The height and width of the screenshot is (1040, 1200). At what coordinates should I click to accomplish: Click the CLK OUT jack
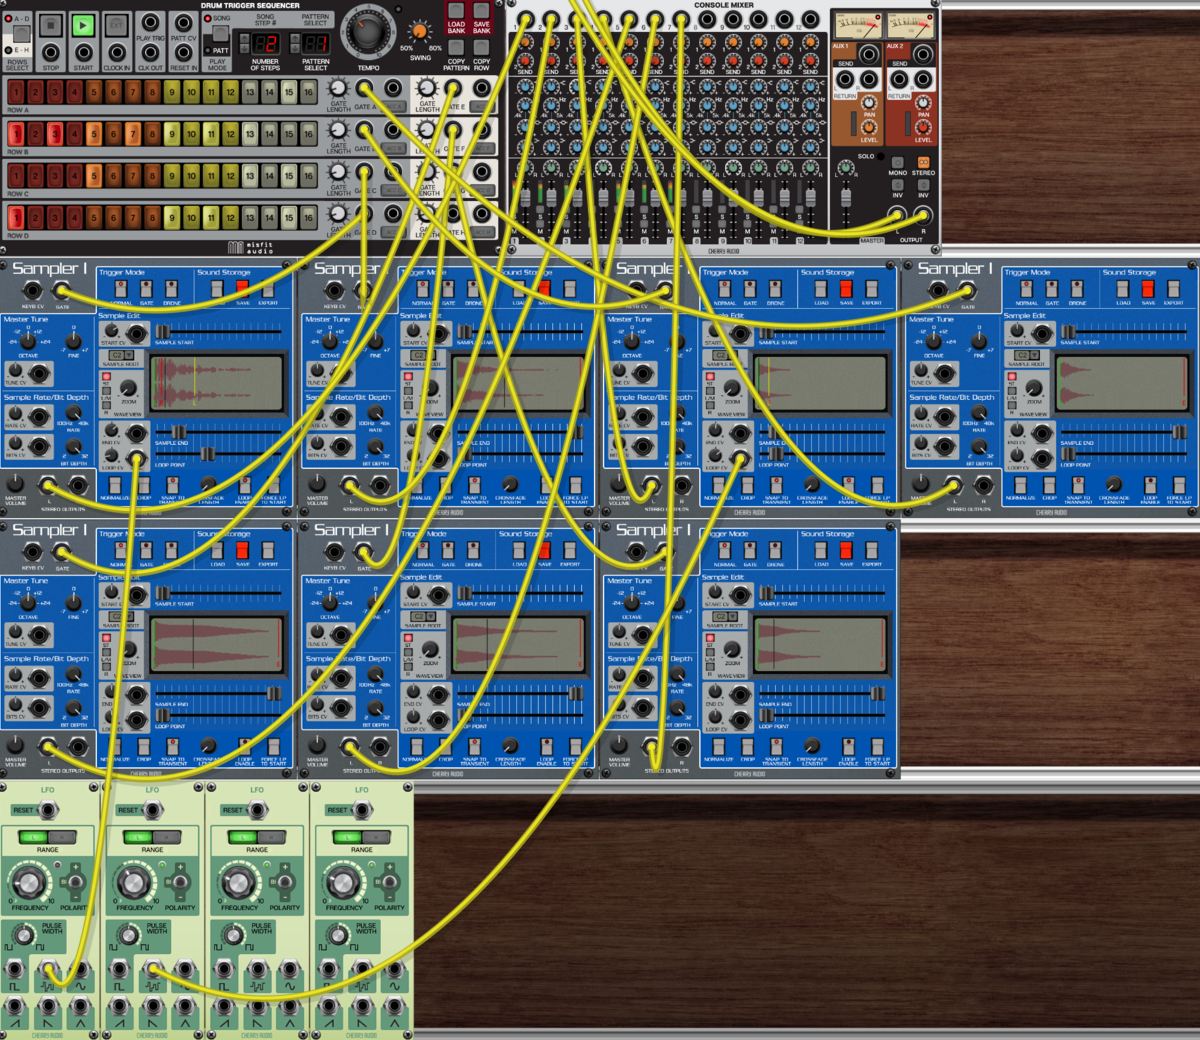click(150, 52)
